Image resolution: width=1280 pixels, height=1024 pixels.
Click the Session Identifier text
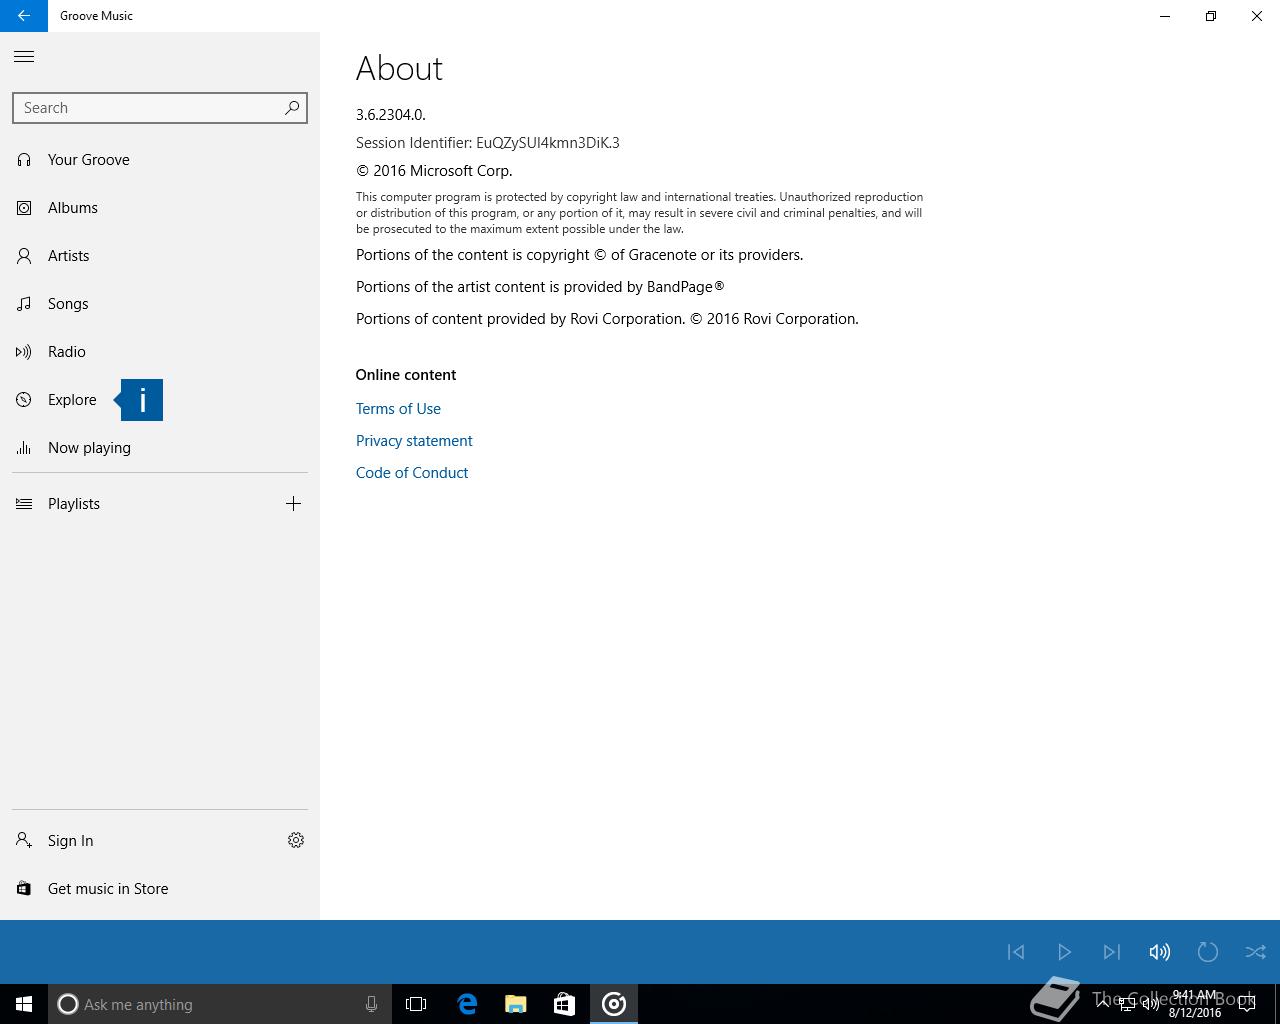click(x=488, y=143)
